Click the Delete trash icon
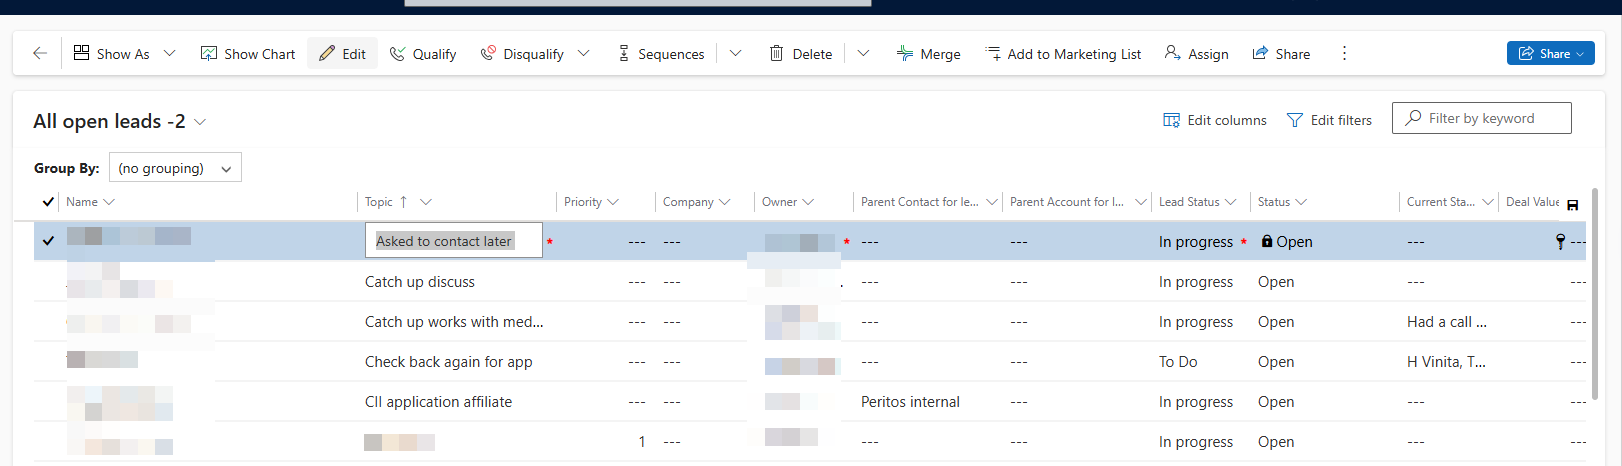 (800, 54)
